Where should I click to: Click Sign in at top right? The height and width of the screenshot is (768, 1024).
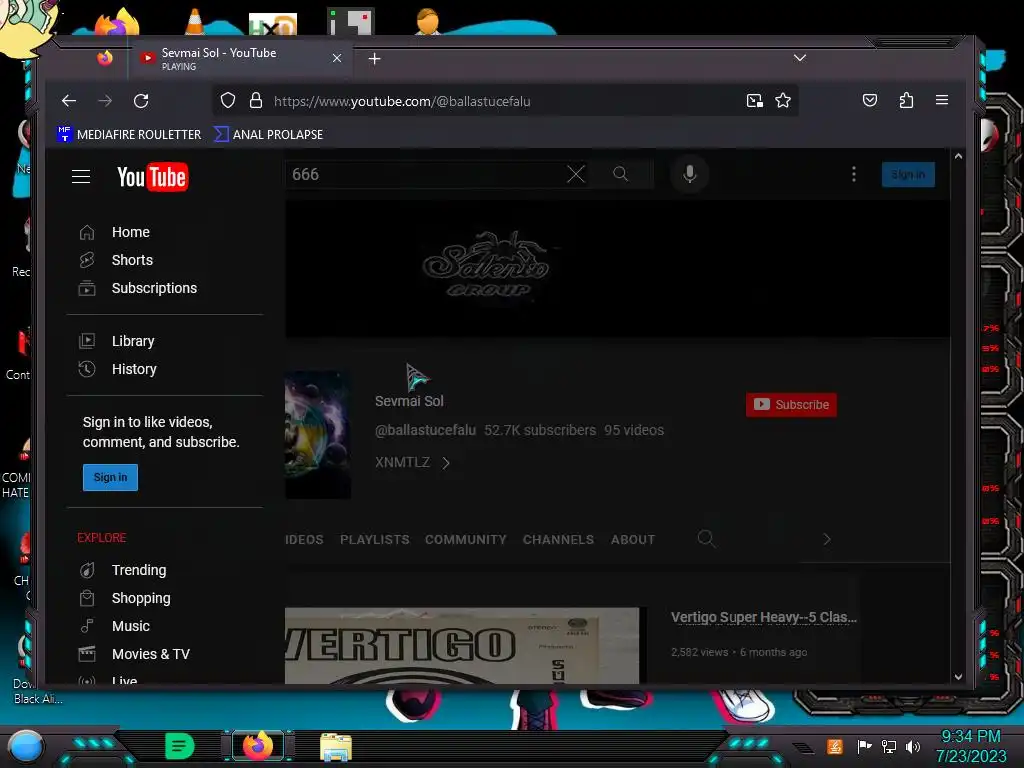[908, 174]
